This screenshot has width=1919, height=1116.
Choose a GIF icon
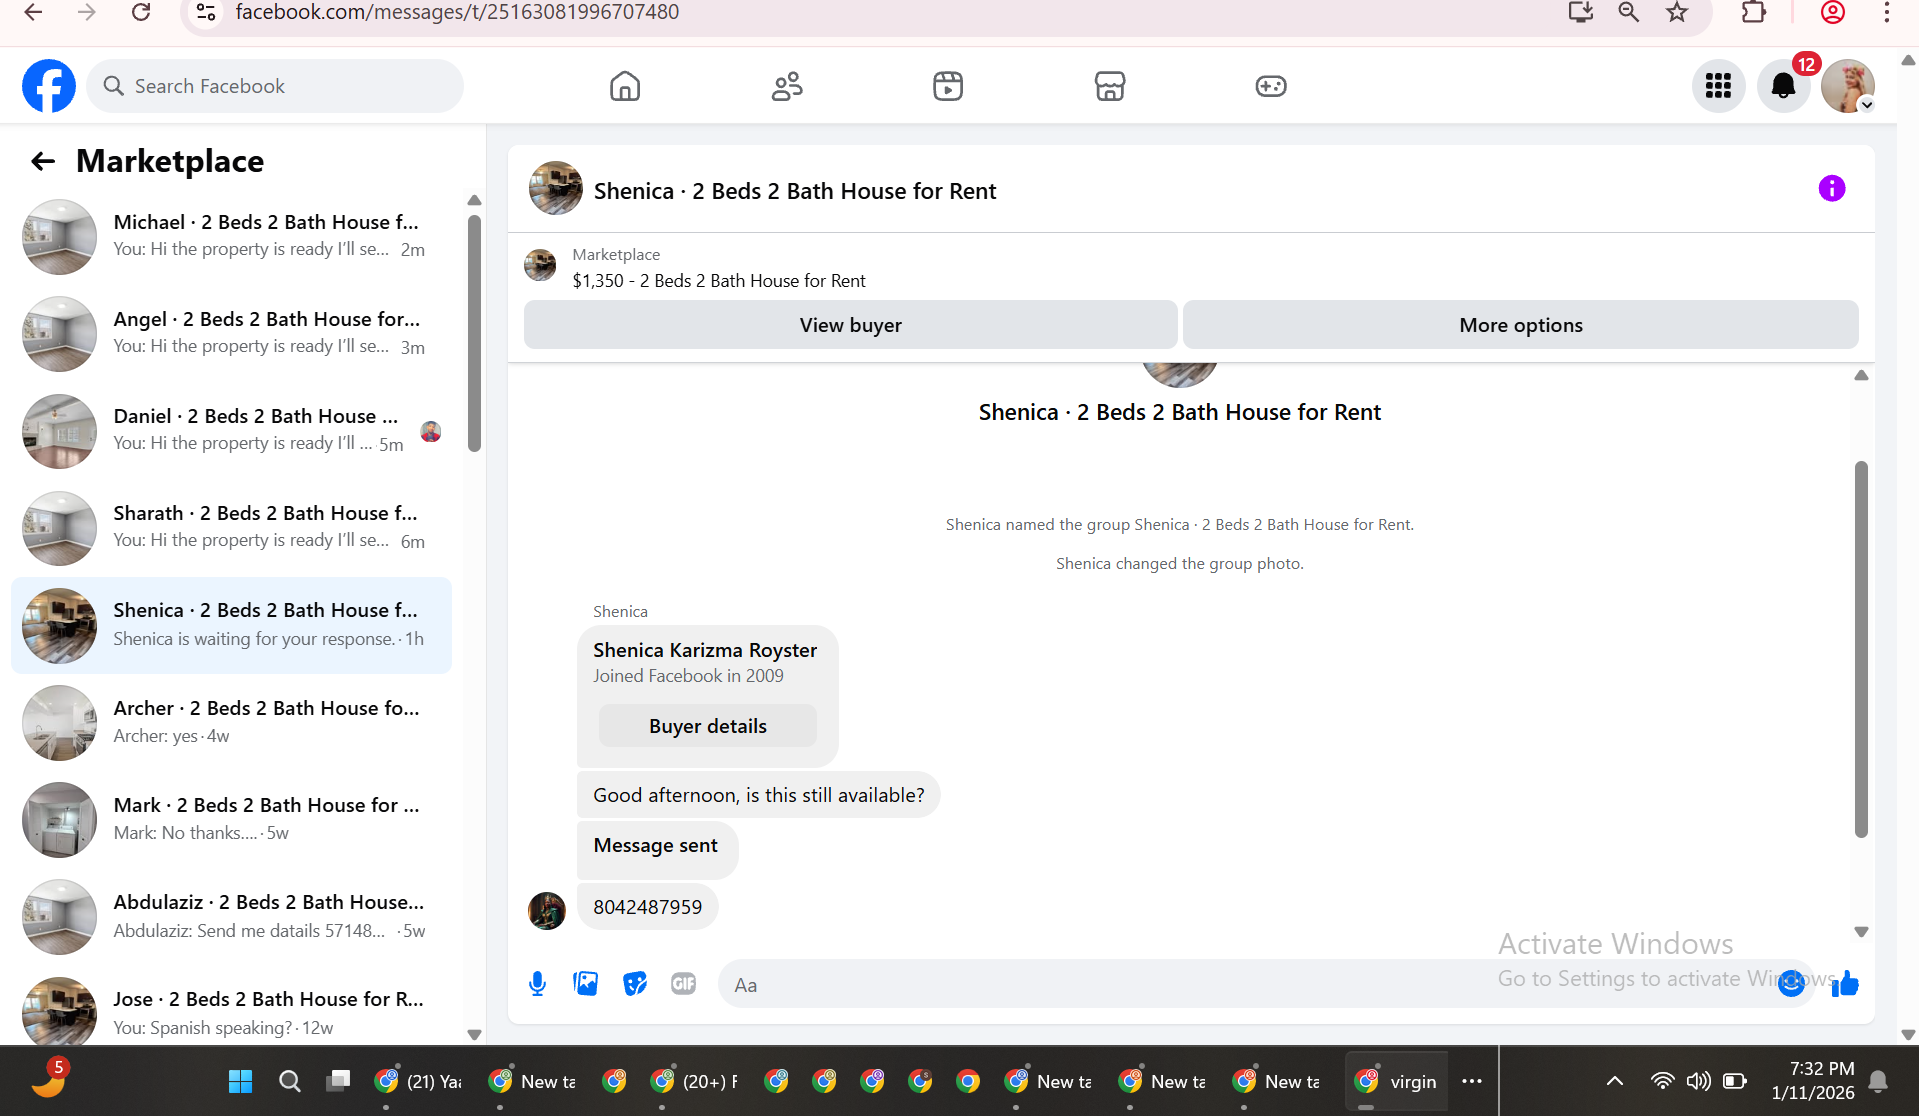click(x=684, y=984)
